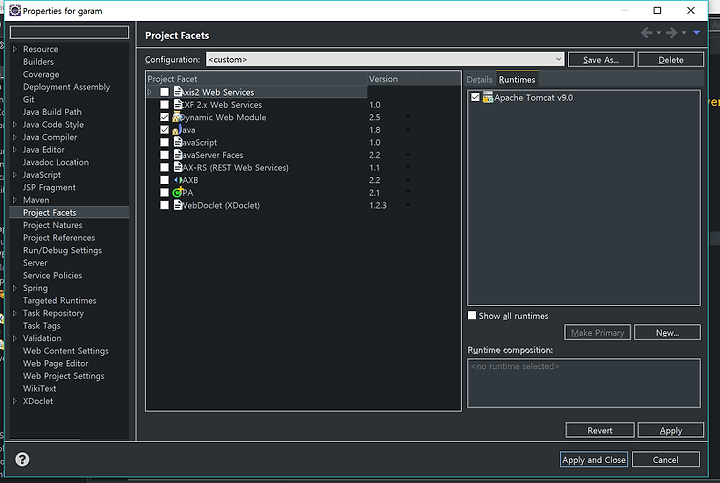Expand the Java Code Style tree node
720x483 pixels.
(15, 124)
